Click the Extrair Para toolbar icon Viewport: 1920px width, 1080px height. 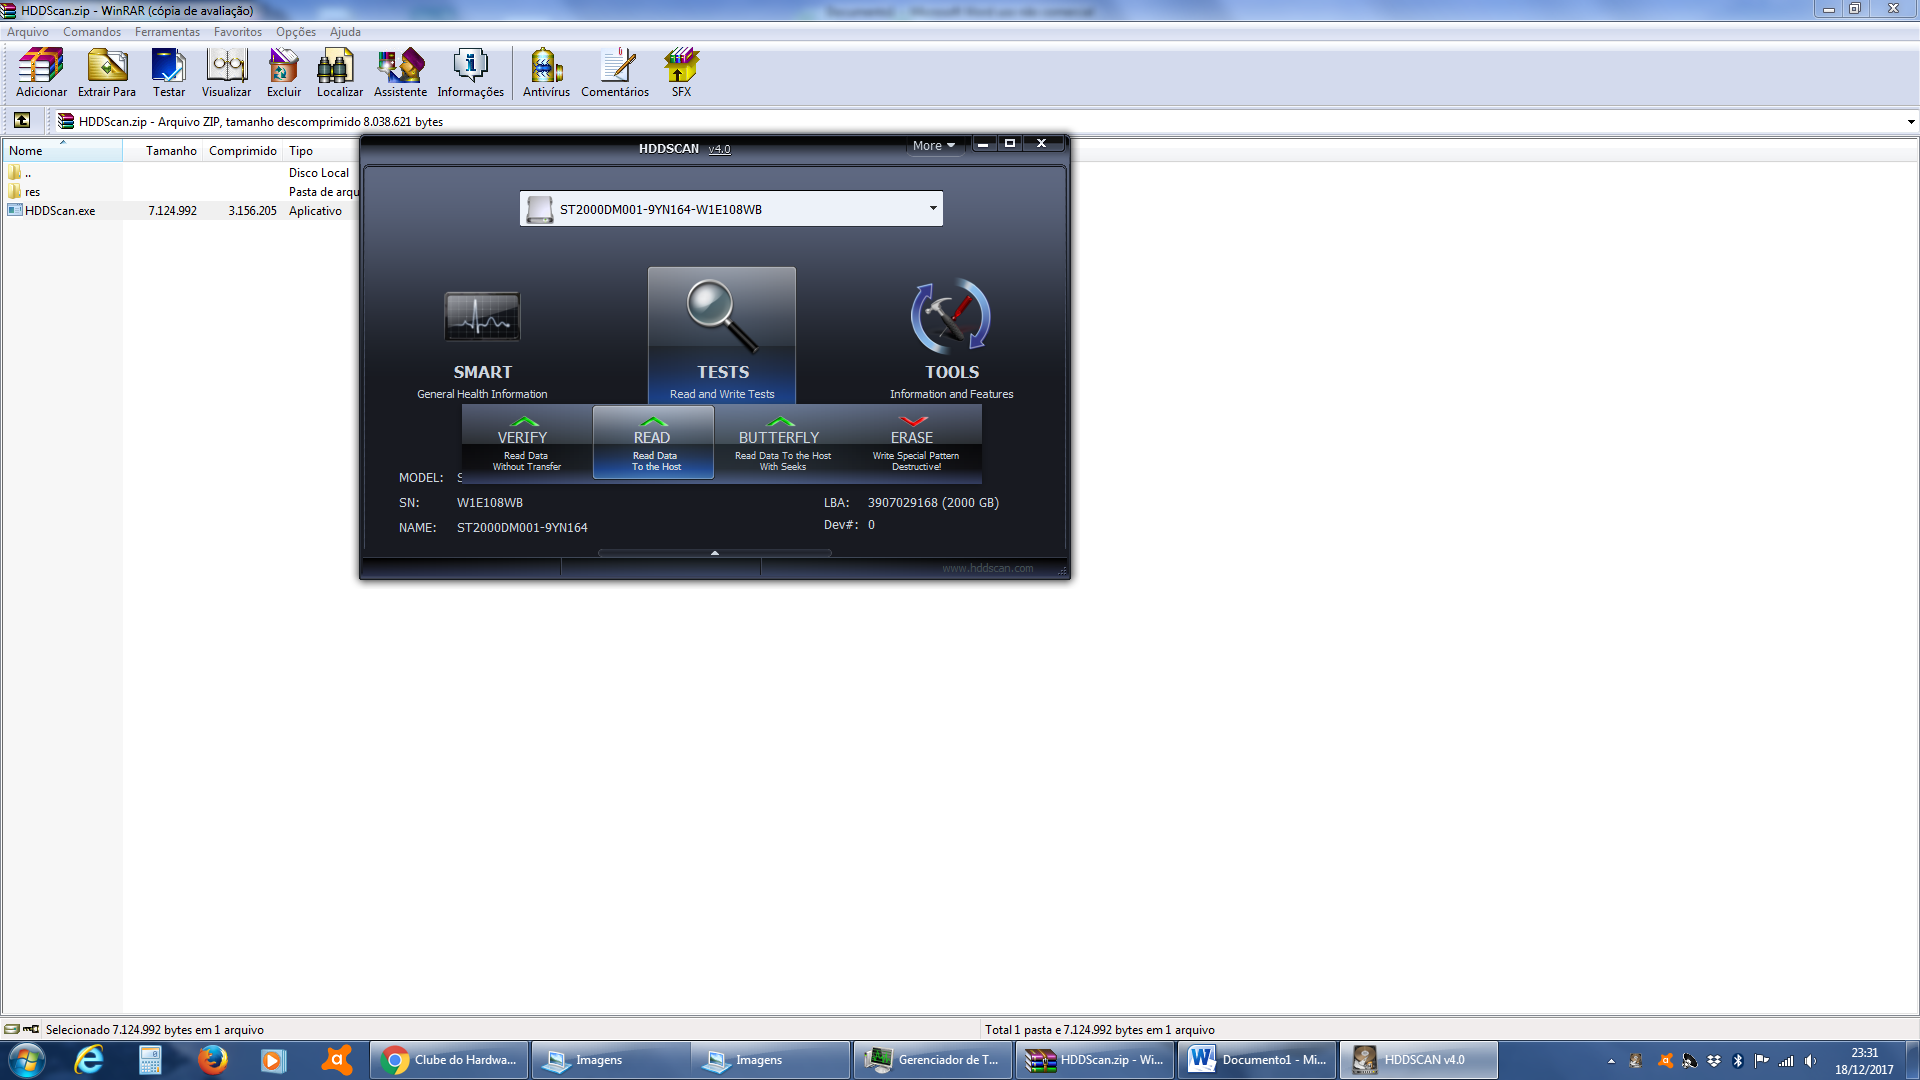click(107, 73)
